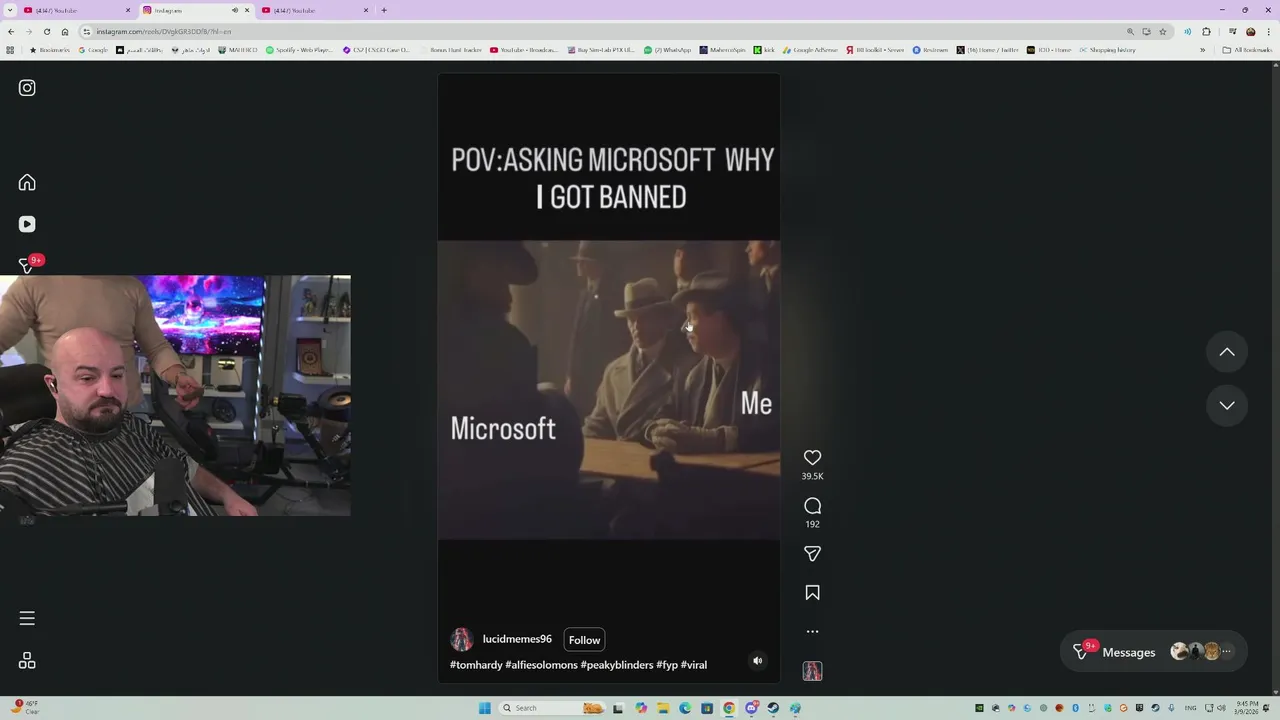
Task: Open the lucidmemes96 profile link
Action: click(x=517, y=639)
